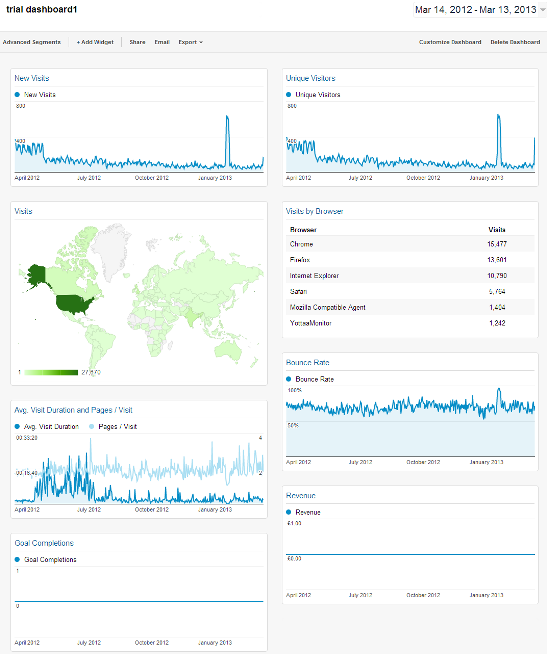Click the Safari row in browser table
Screen dimensions: 547x654
[410, 292]
